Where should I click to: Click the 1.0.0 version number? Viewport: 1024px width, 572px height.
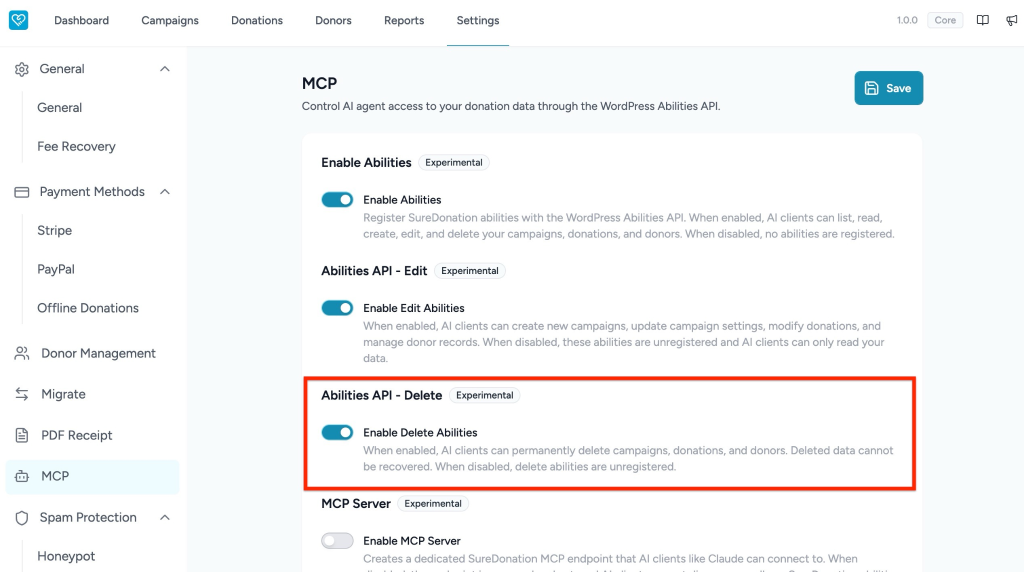906,20
